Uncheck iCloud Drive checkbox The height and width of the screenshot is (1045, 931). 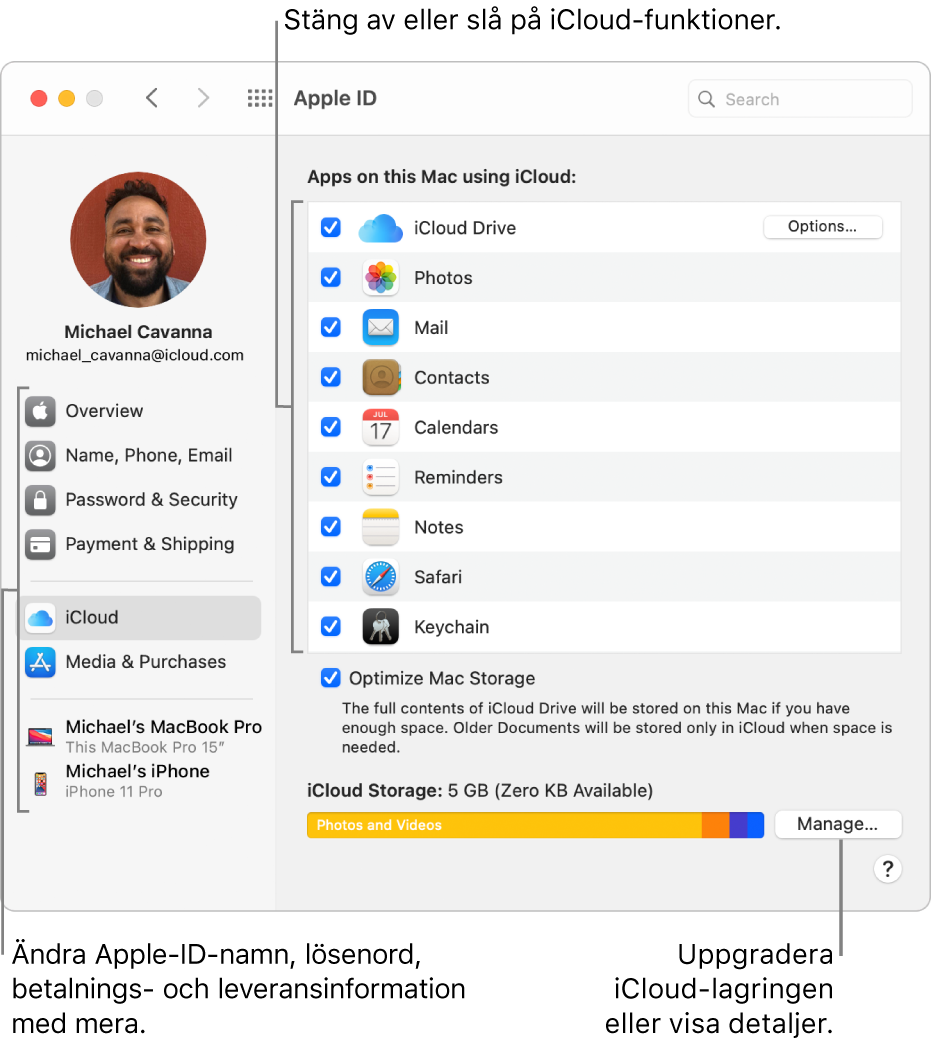click(x=331, y=228)
